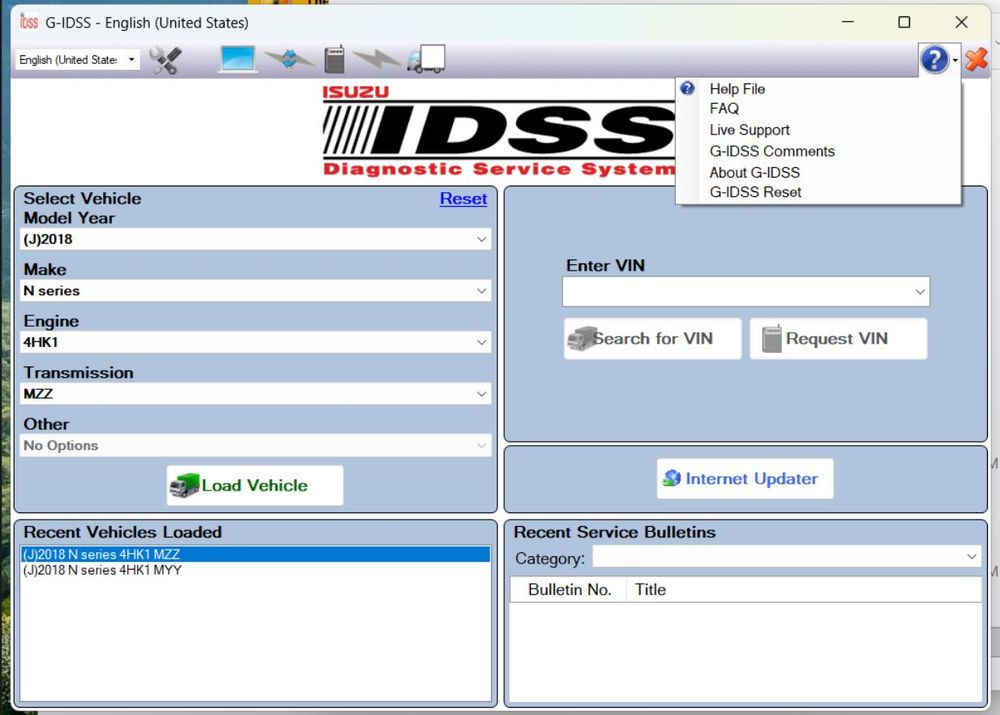Image resolution: width=1000 pixels, height=715 pixels.
Task: Choose Live Support menu entry
Action: tap(749, 130)
